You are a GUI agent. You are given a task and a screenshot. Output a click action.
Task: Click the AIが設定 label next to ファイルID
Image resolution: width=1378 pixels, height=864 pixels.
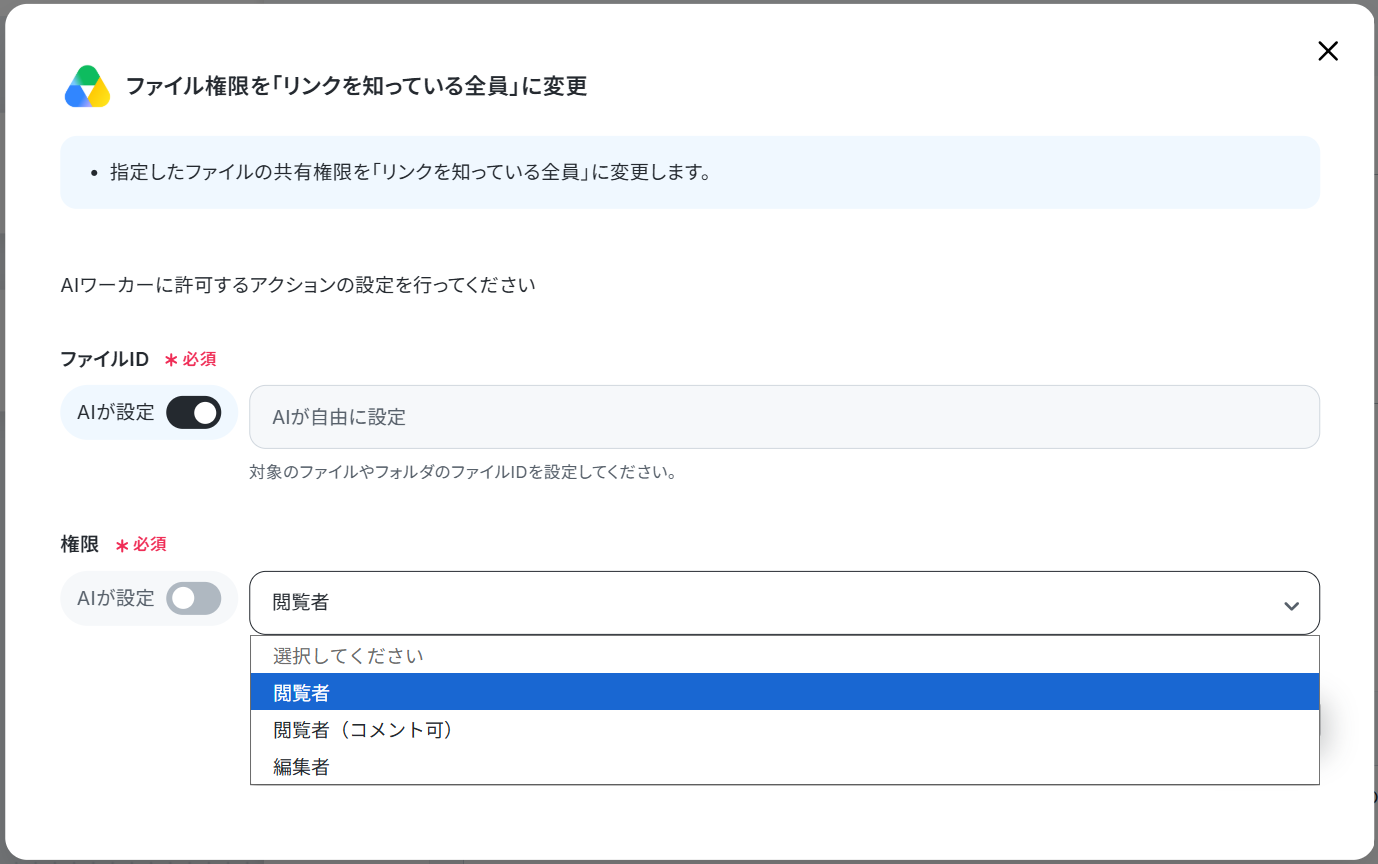(116, 412)
